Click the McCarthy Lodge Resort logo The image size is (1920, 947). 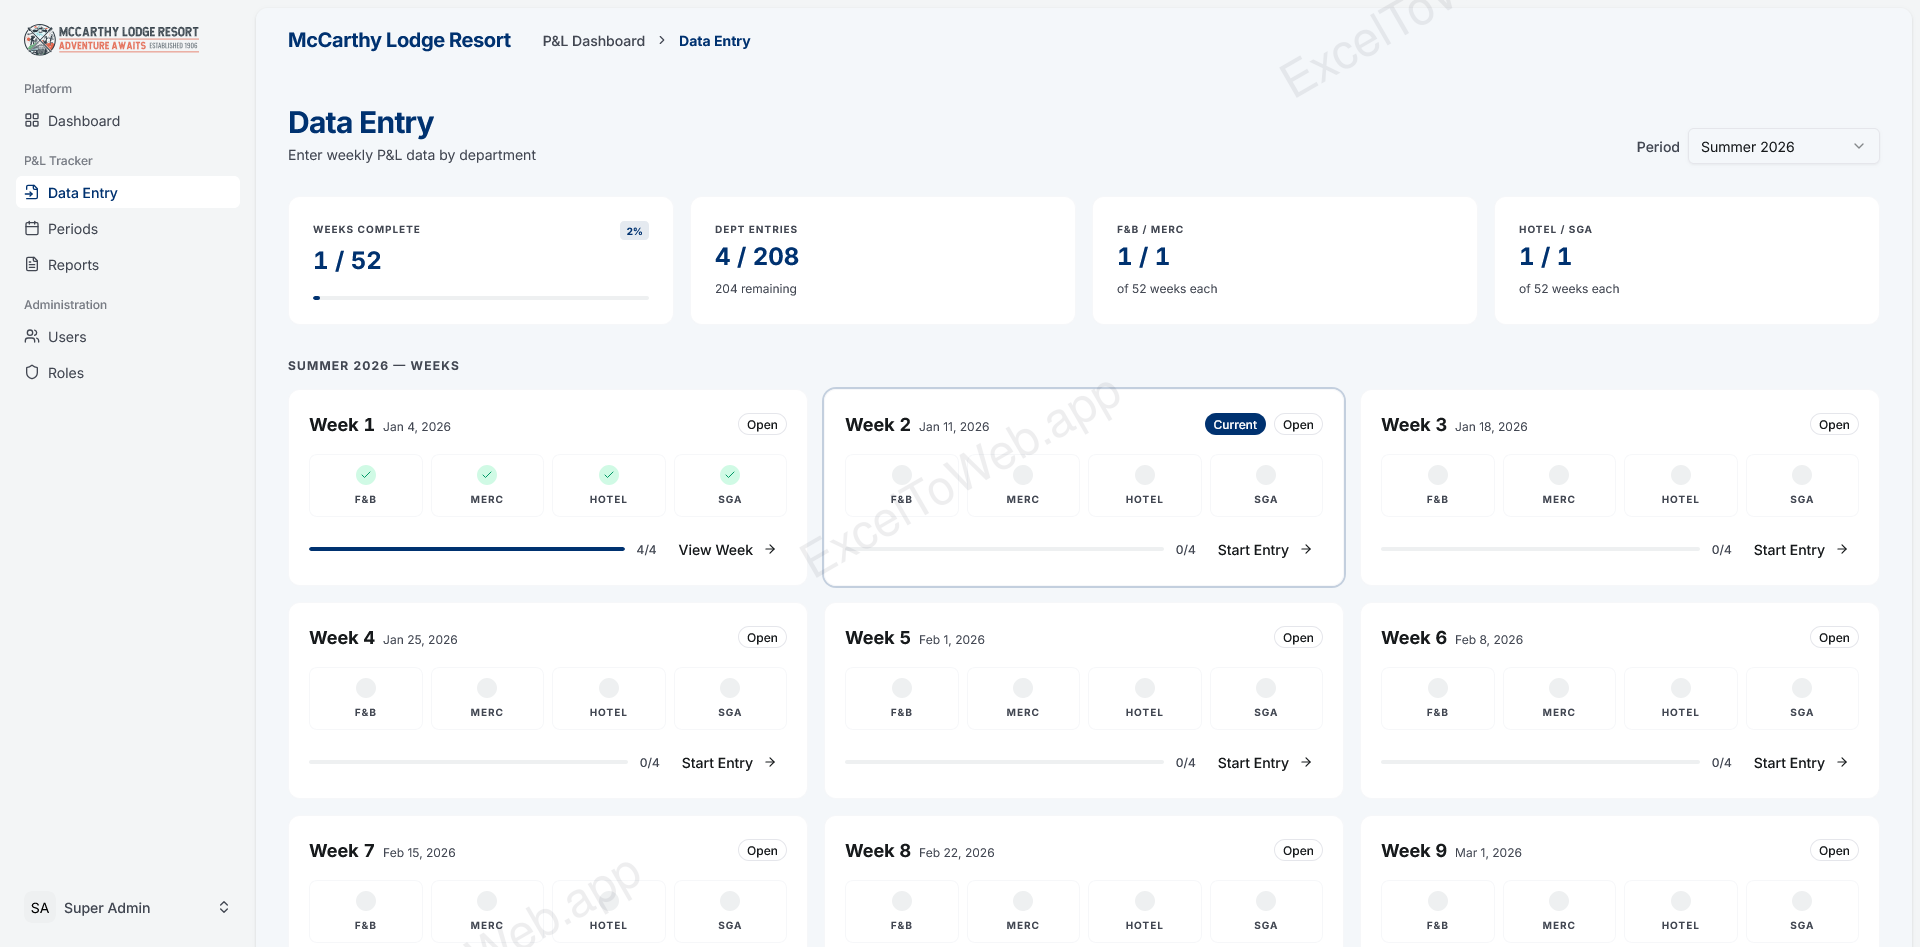(111, 39)
